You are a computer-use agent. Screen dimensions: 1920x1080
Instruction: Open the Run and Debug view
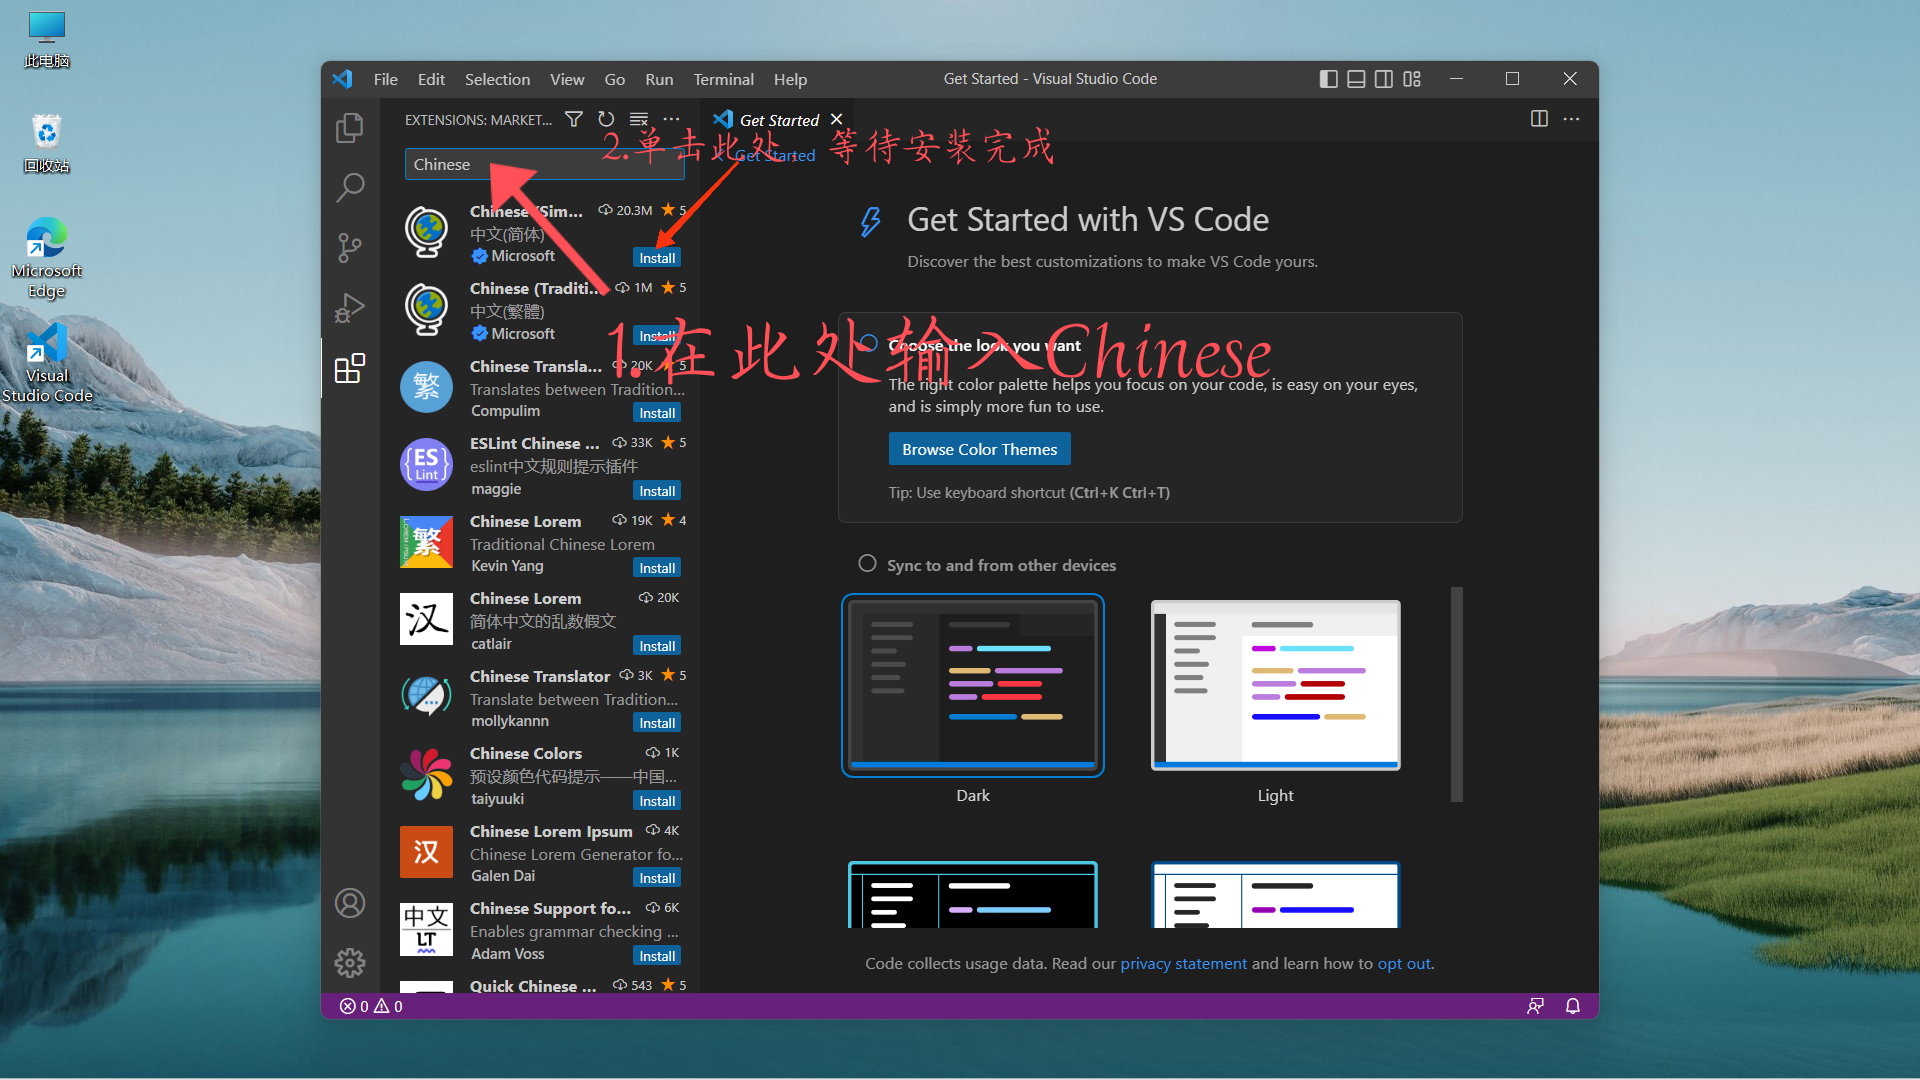(x=349, y=308)
